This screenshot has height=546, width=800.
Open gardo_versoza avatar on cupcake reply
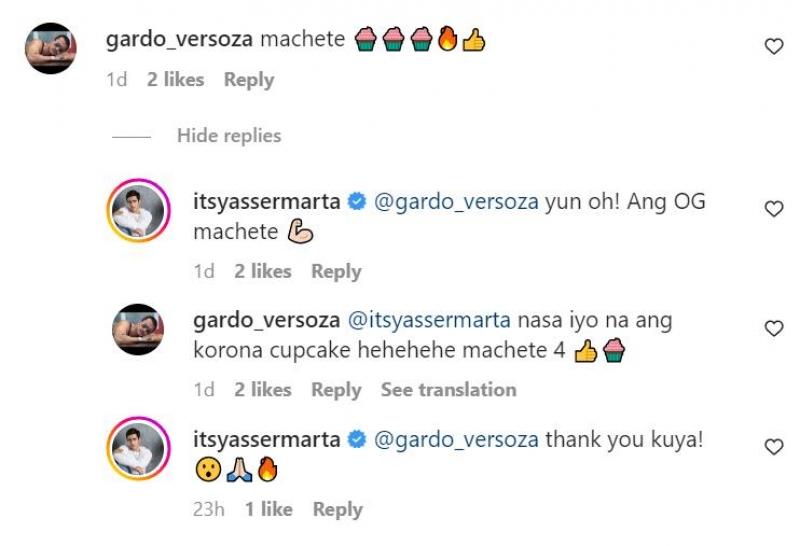(x=138, y=330)
